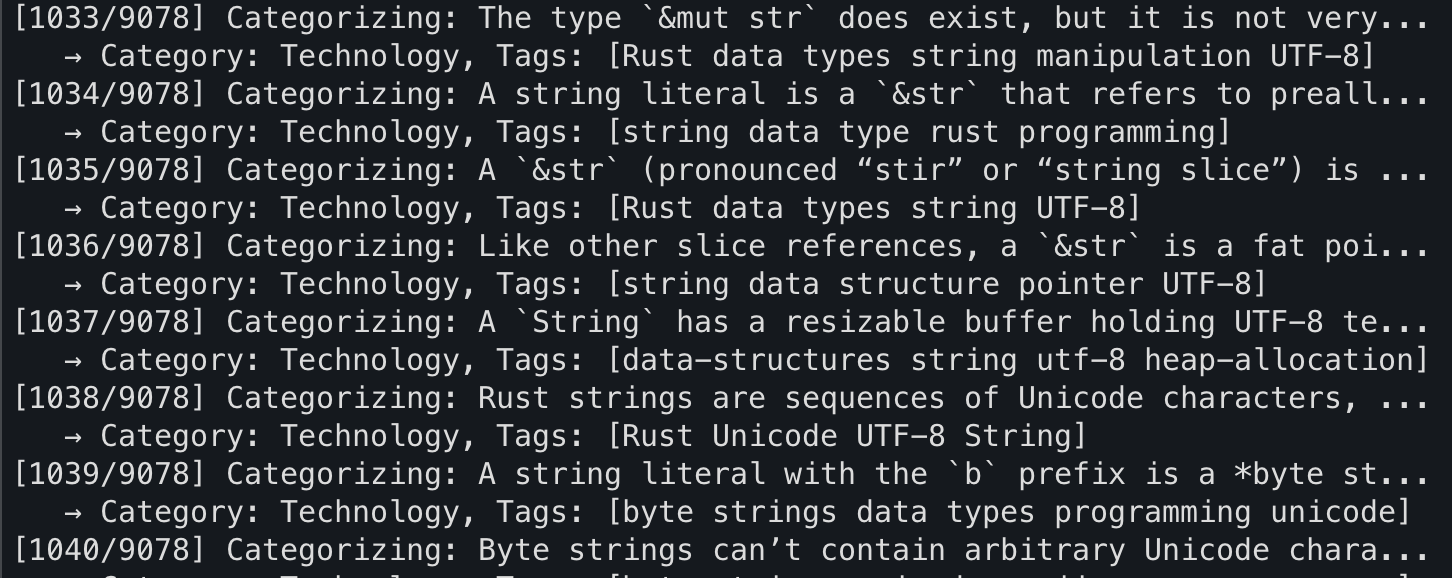1452x578 pixels.
Task: Click the text "Rust strings are sequences of Unicode"
Action: pyautogui.click(x=810, y=398)
